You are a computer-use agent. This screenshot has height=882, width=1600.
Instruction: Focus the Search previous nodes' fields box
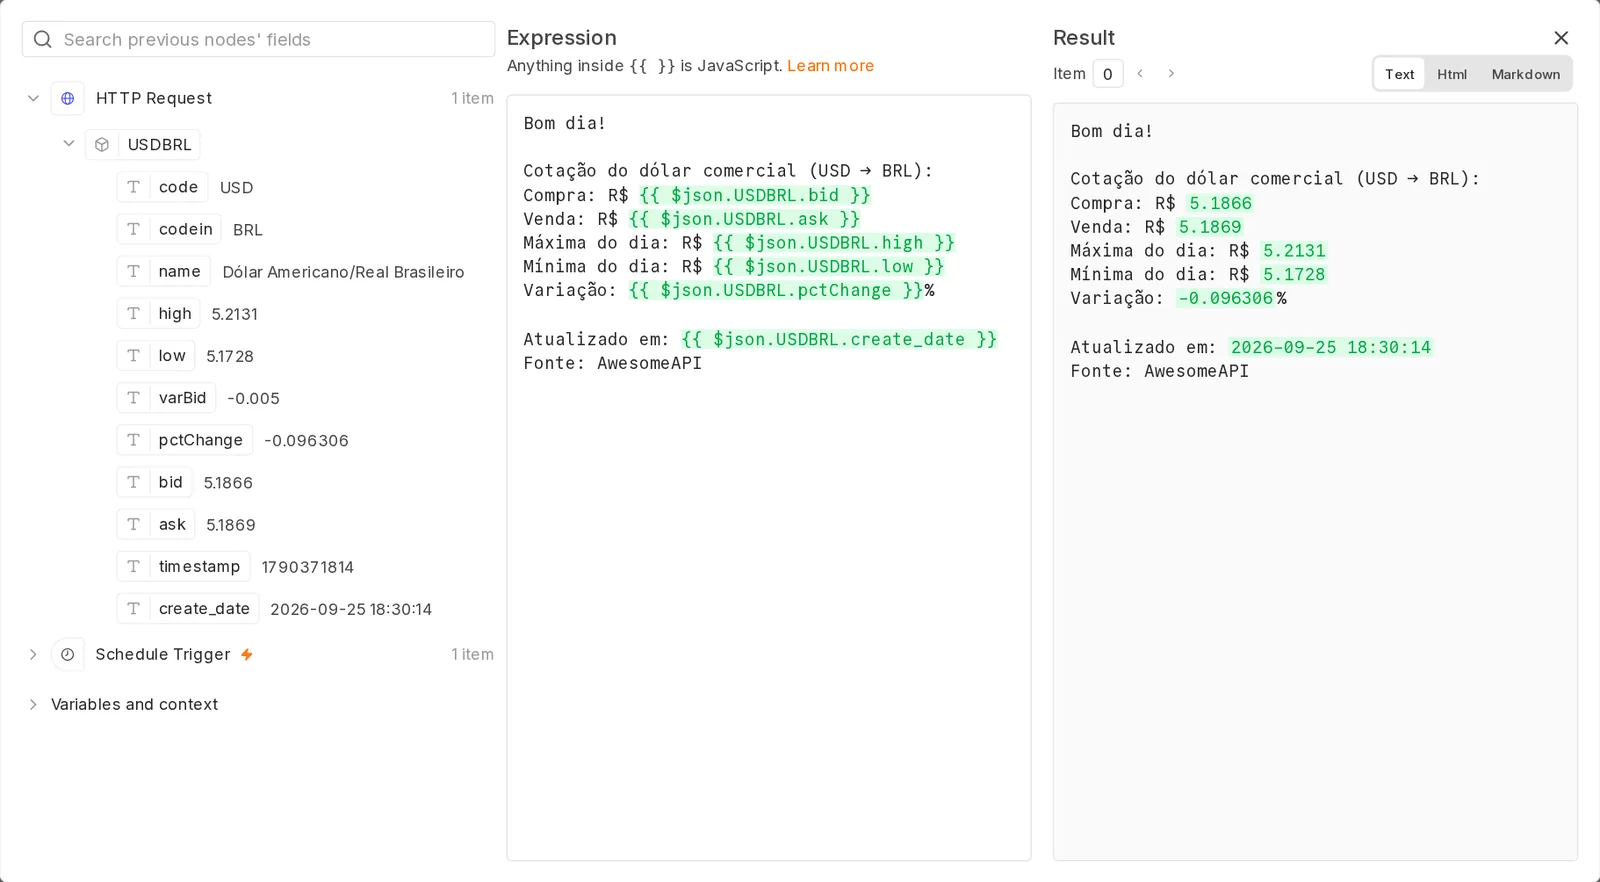[258, 39]
